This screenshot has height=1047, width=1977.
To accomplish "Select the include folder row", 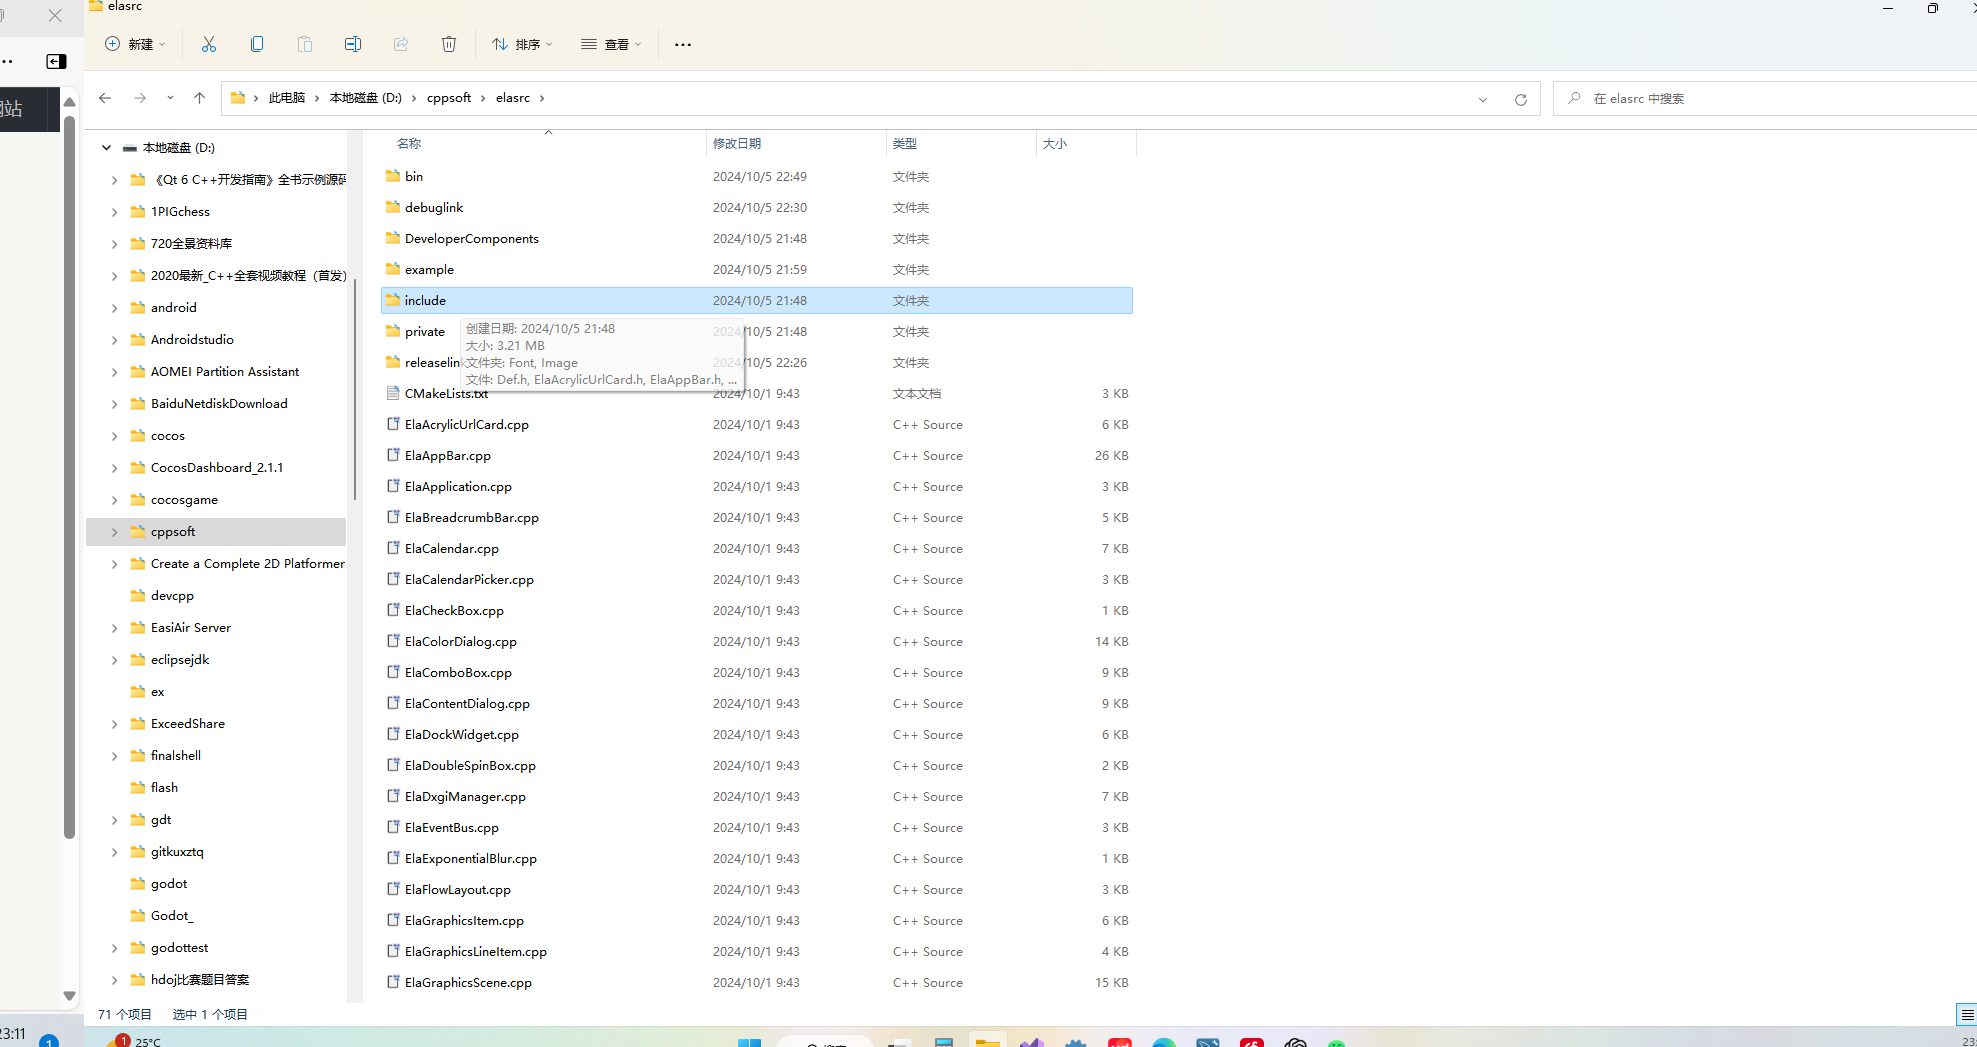I will 757,300.
